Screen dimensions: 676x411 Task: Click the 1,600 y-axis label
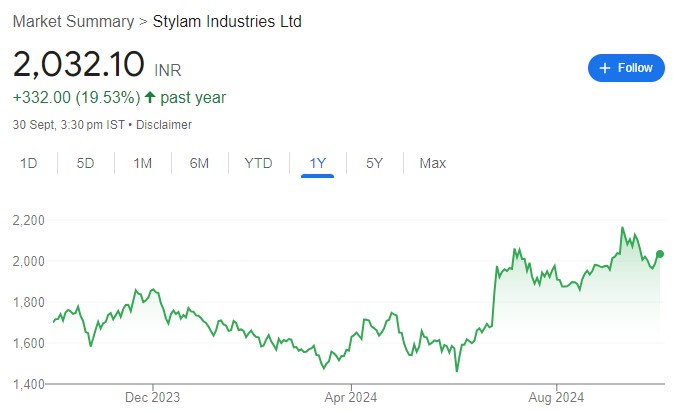[x=28, y=343]
